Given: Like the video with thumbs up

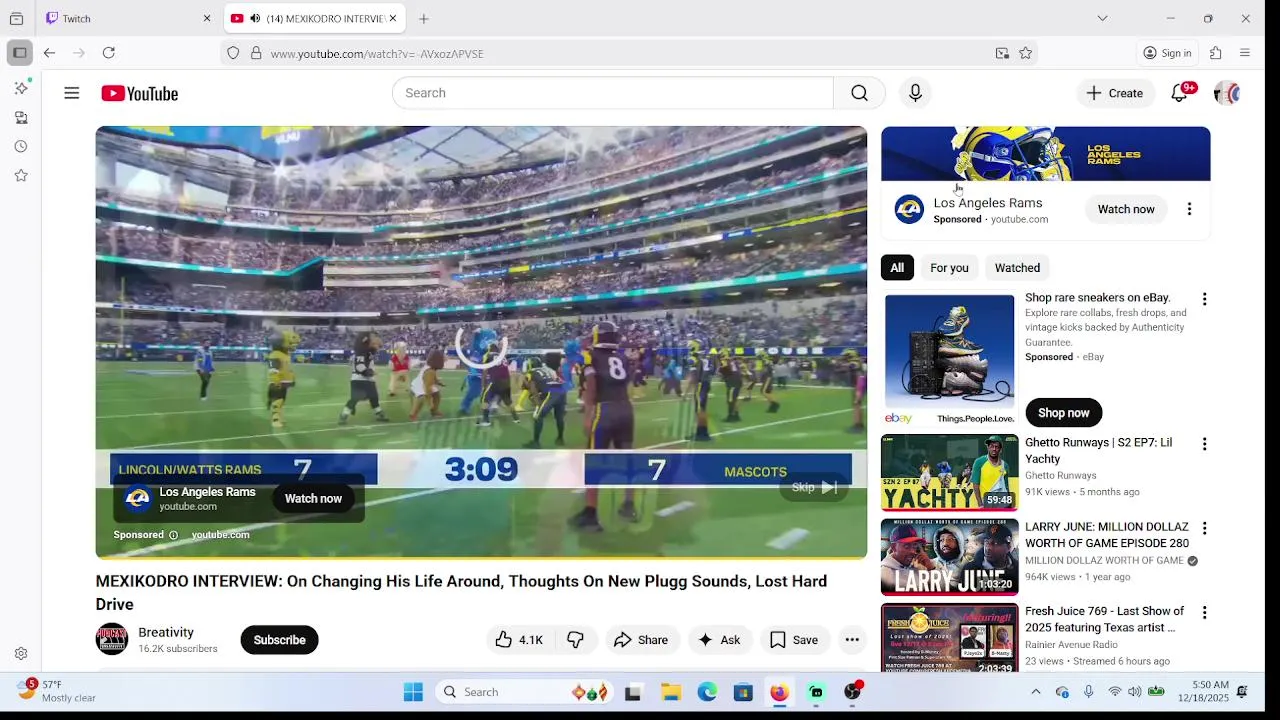Looking at the screenshot, I should 519,640.
